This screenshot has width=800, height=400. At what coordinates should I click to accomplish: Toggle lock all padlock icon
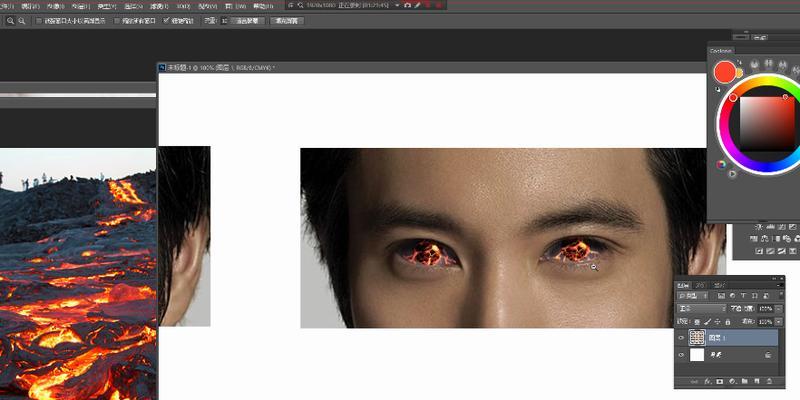pos(728,322)
